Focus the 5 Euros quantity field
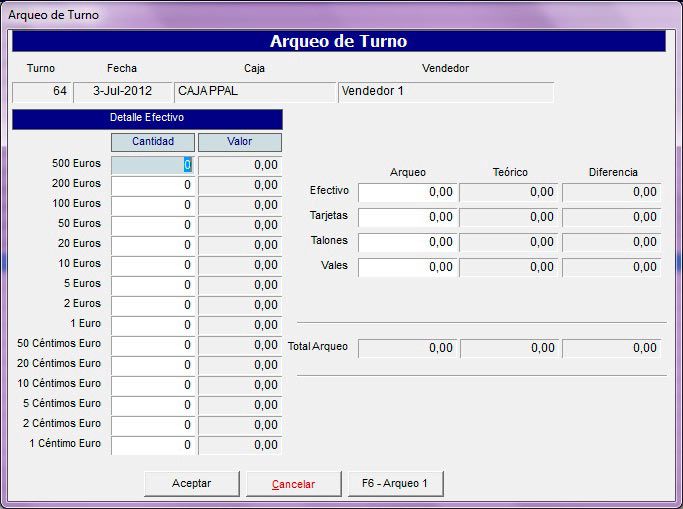This screenshot has width=683, height=509. point(153,285)
